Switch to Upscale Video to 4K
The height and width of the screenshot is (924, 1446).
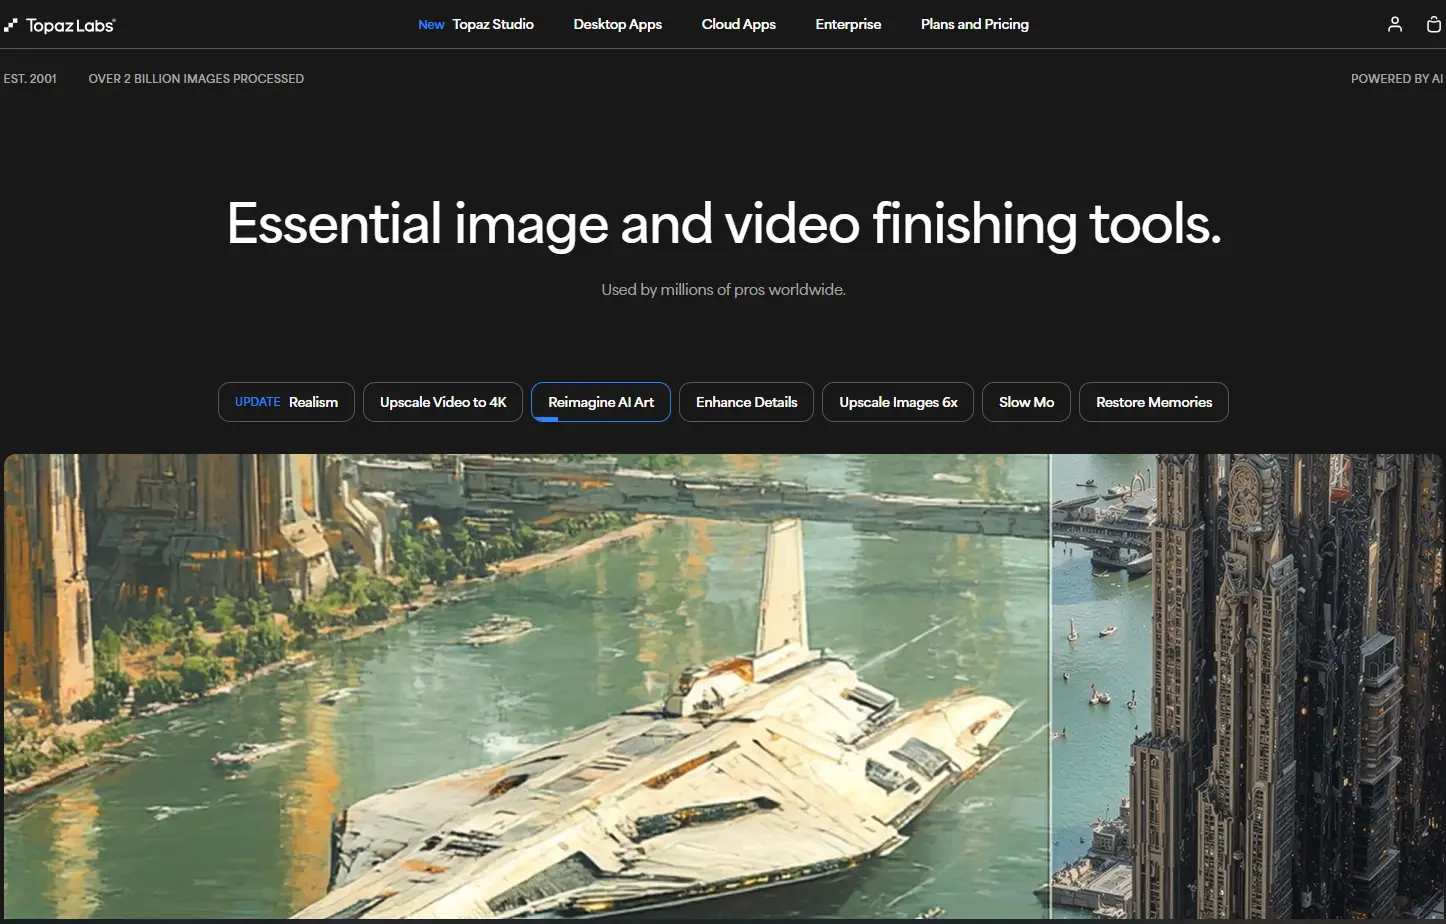tap(442, 401)
